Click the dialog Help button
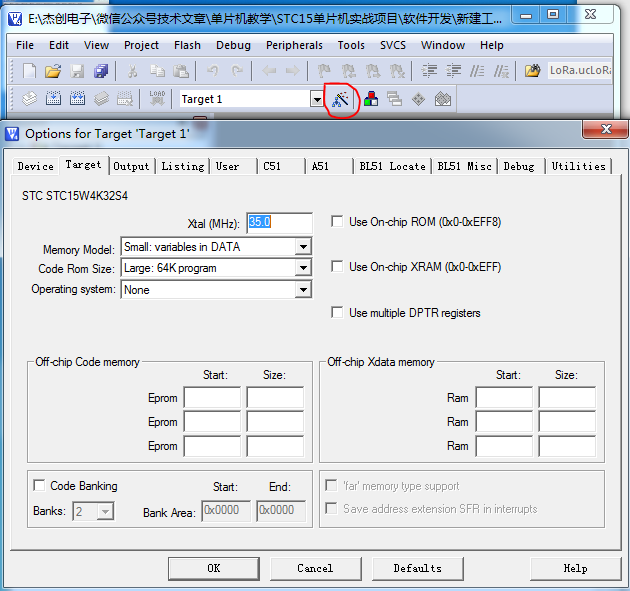This screenshot has width=630, height=591. (x=575, y=569)
